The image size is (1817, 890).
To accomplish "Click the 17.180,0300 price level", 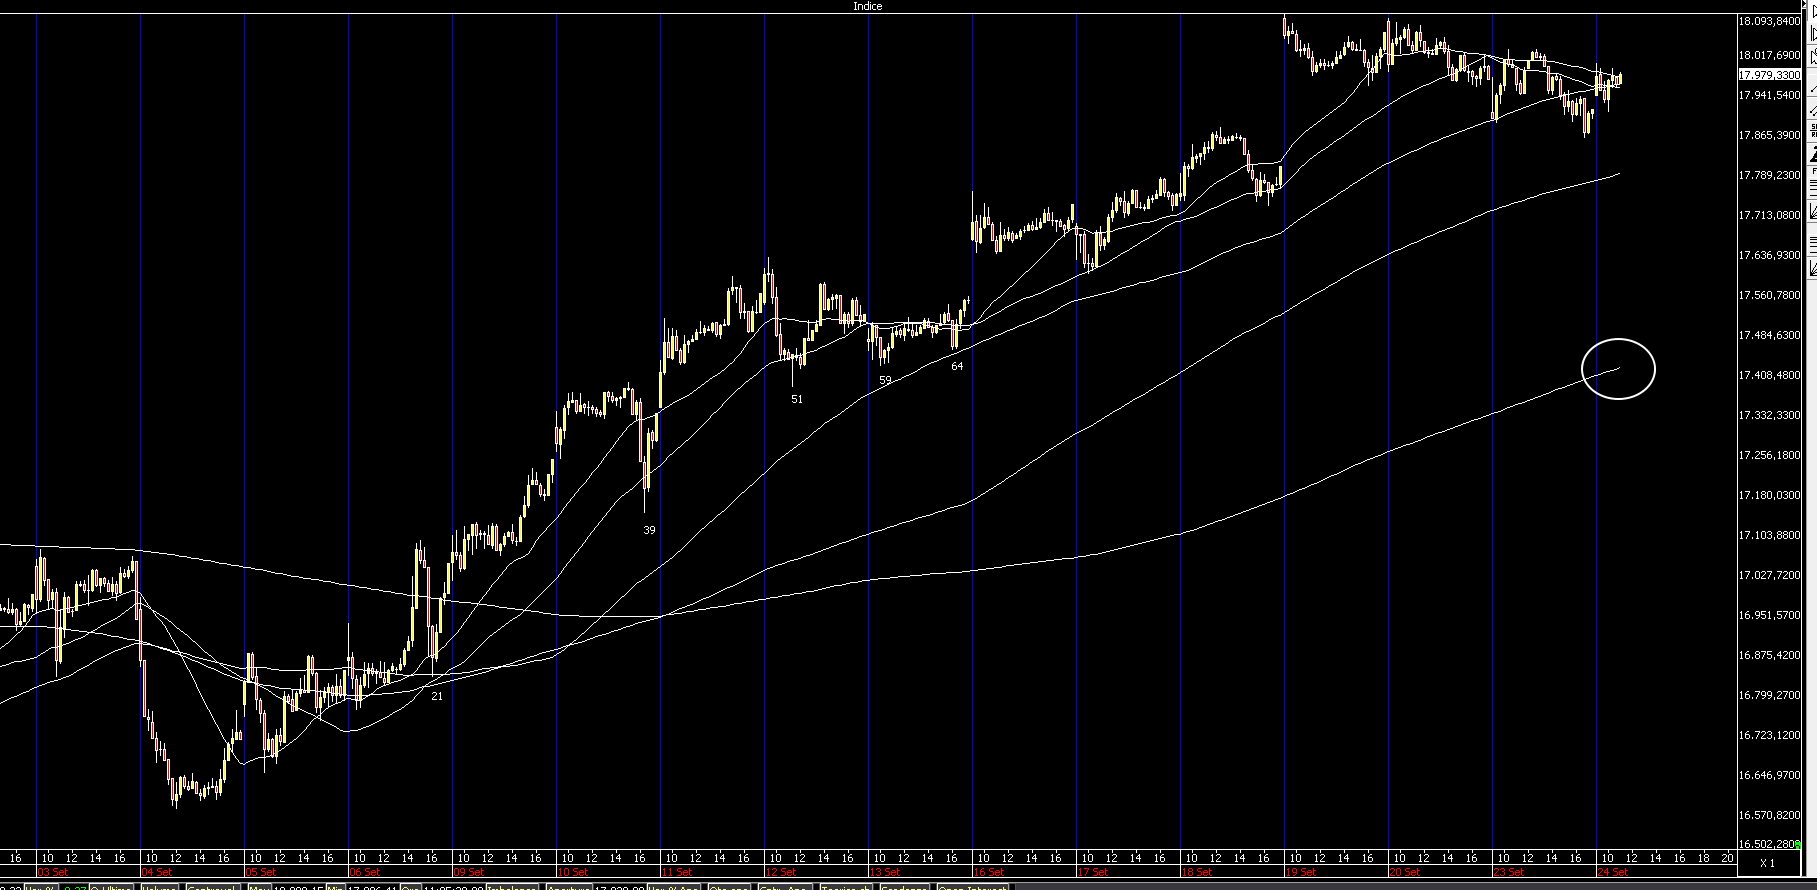I will pos(1769,495).
